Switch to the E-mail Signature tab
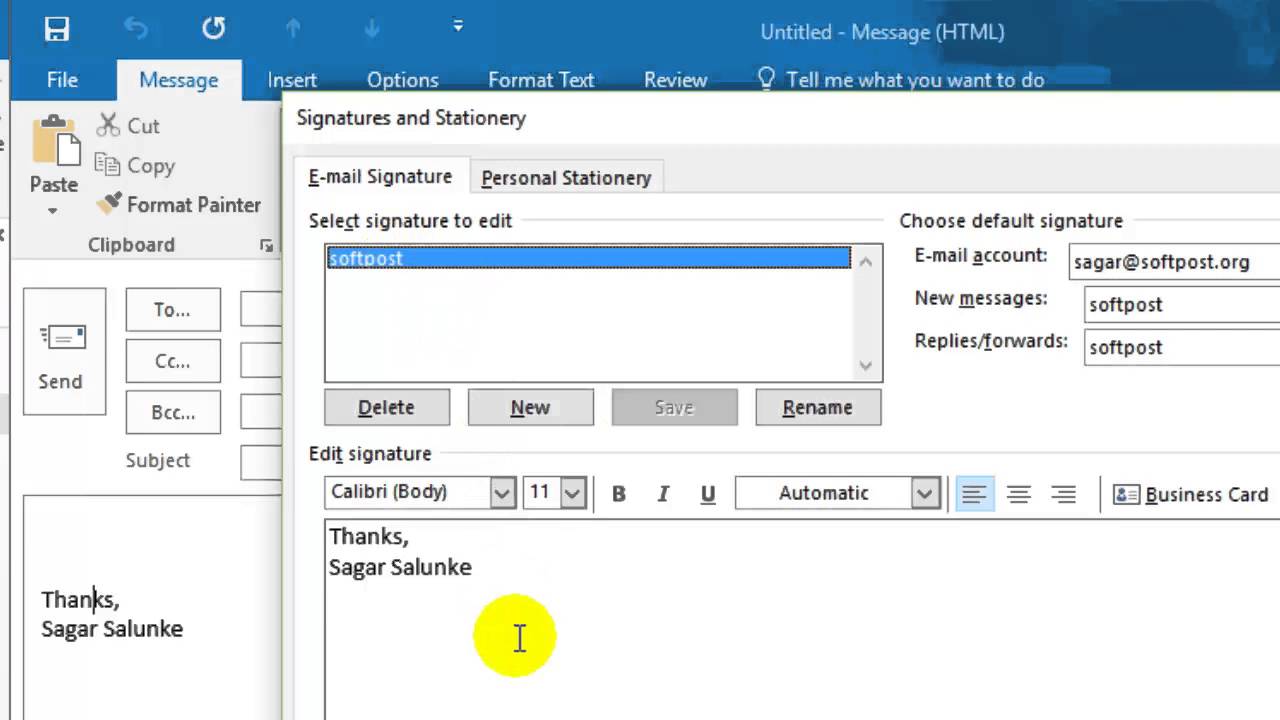This screenshot has width=1280, height=720. coord(380,176)
